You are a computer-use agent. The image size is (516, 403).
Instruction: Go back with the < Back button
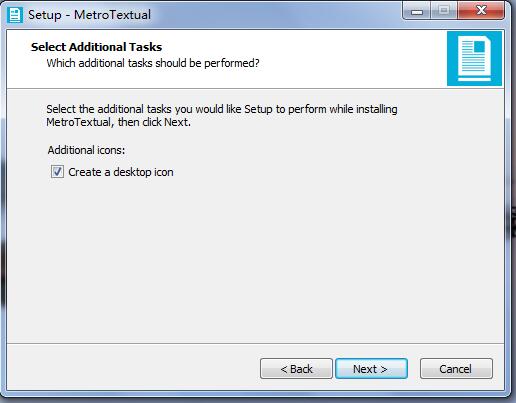[x=296, y=369]
